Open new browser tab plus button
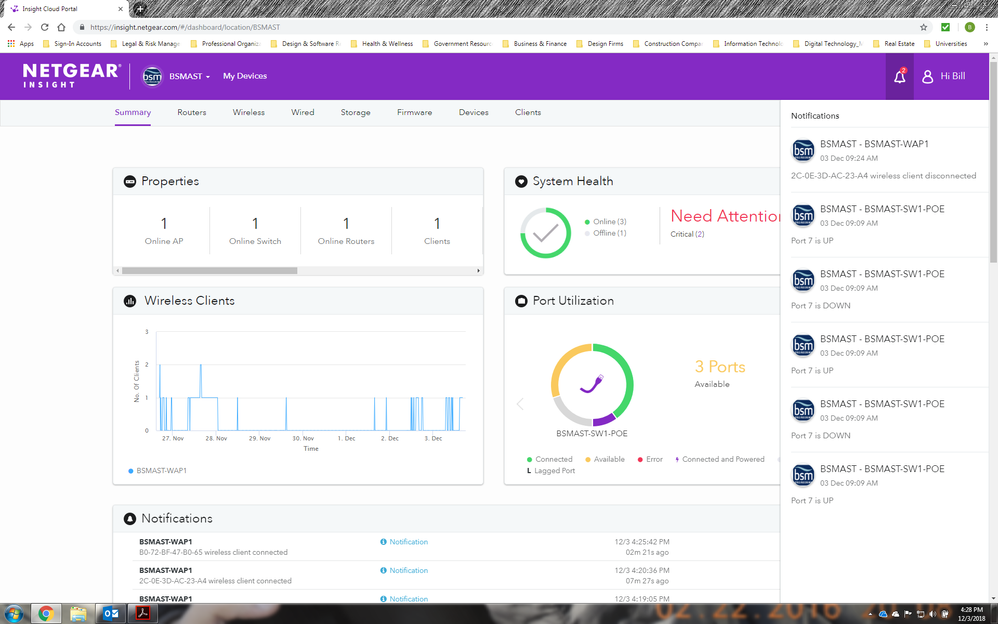This screenshot has height=624, width=998. [x=139, y=9]
